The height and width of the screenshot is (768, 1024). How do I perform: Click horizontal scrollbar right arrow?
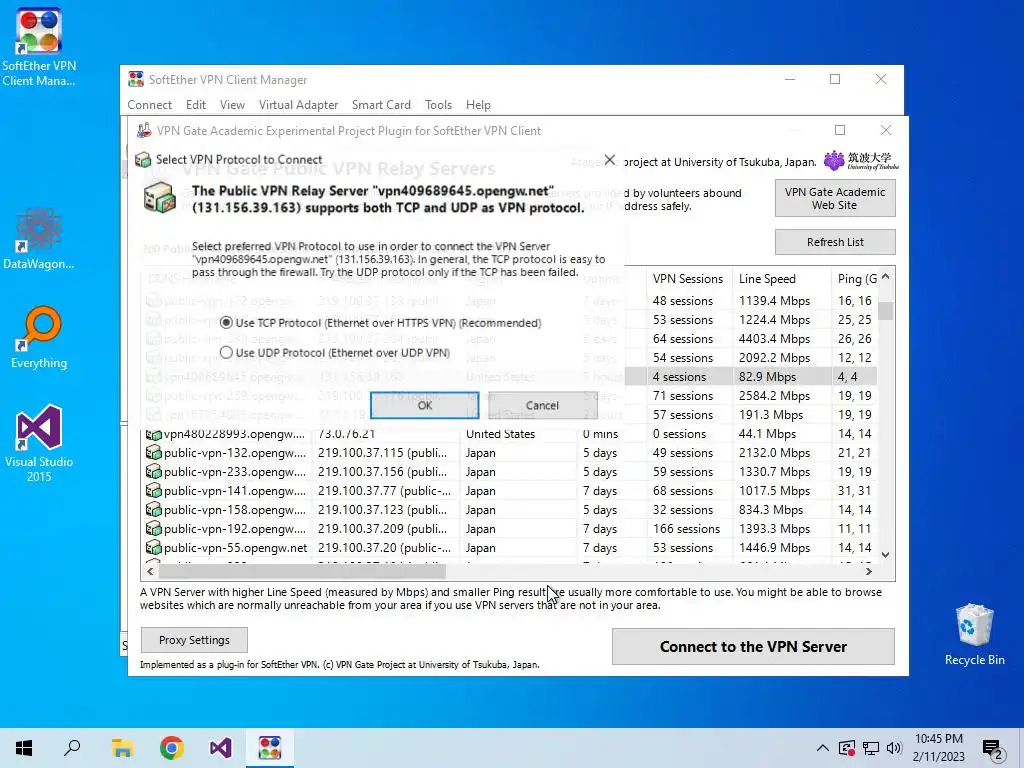click(x=869, y=571)
